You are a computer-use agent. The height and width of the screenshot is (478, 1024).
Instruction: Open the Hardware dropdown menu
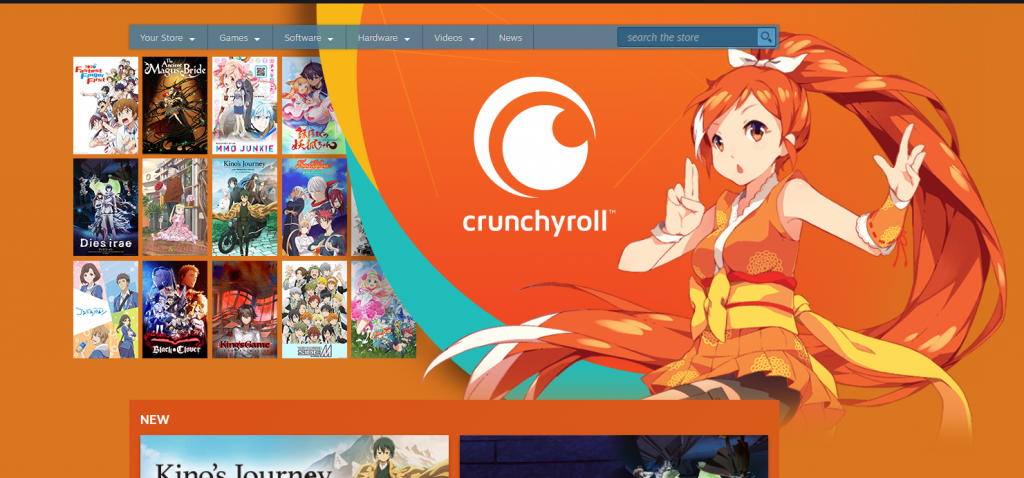(384, 37)
